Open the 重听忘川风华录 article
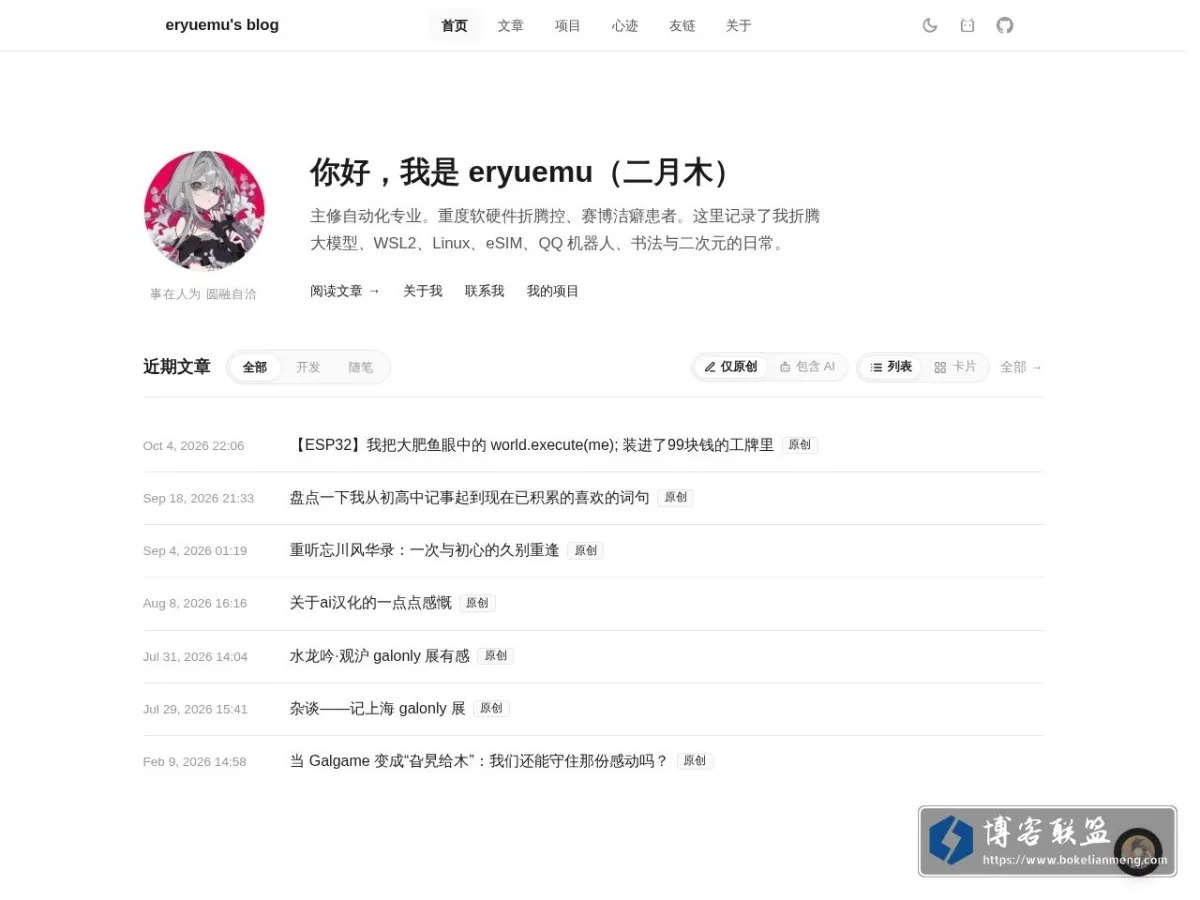 click(425, 550)
